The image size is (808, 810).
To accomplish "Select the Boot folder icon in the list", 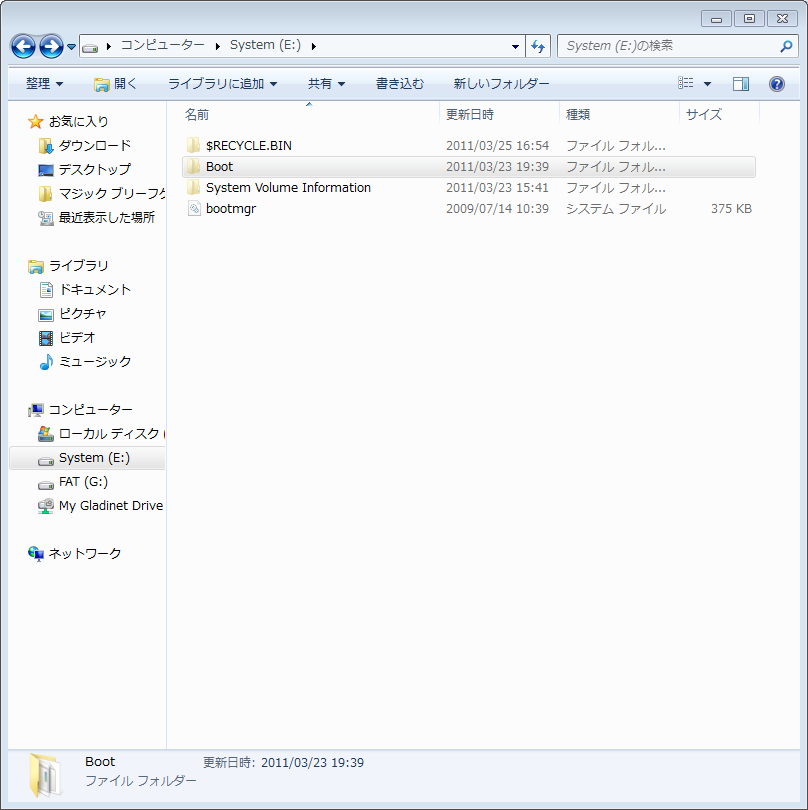I will (194, 166).
